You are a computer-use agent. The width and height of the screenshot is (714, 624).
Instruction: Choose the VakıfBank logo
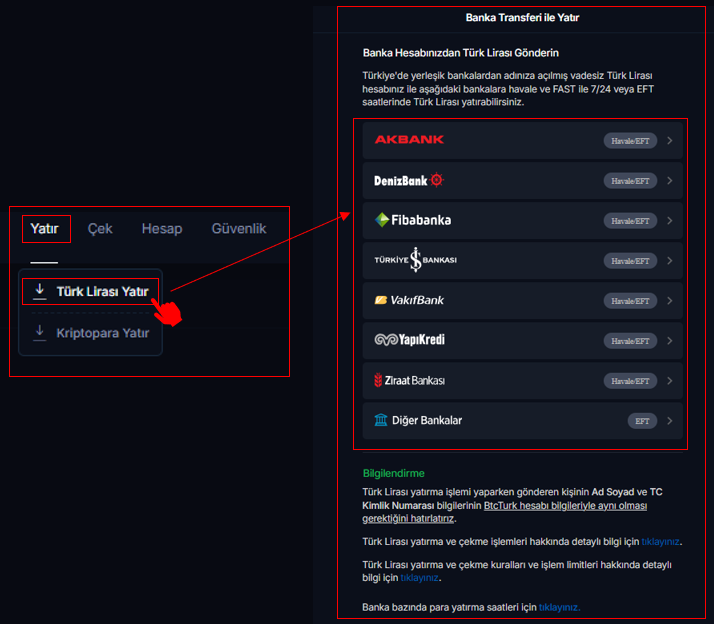pyautogui.click(x=409, y=300)
